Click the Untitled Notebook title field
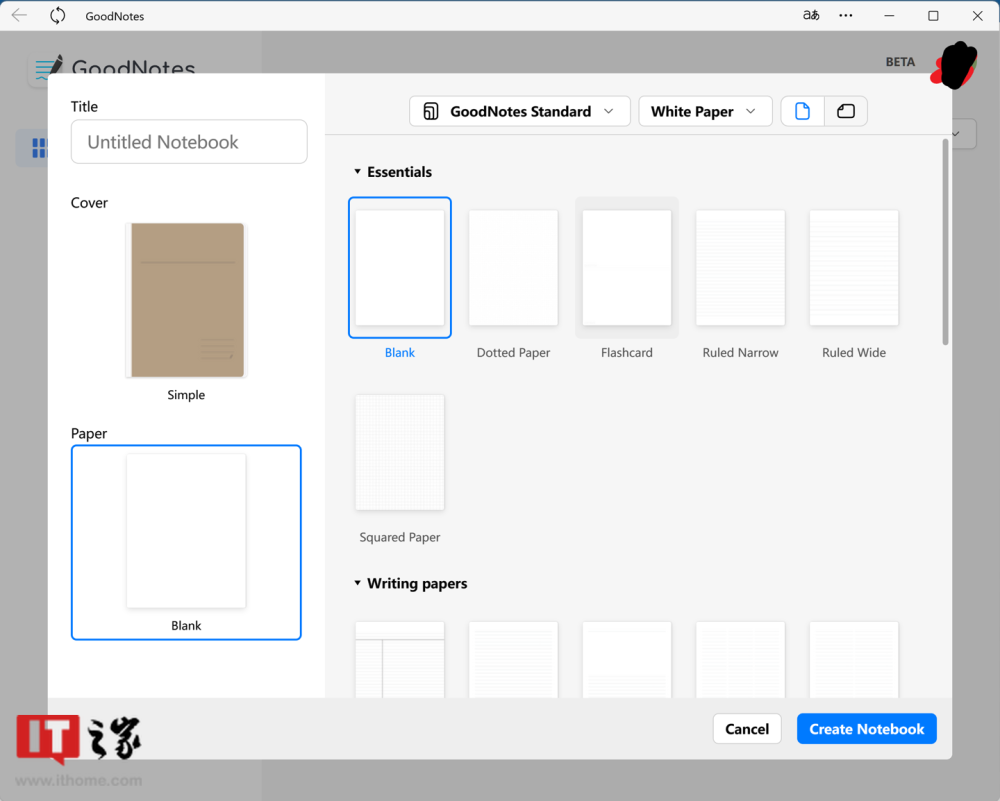Viewport: 1000px width, 801px height. pos(188,141)
